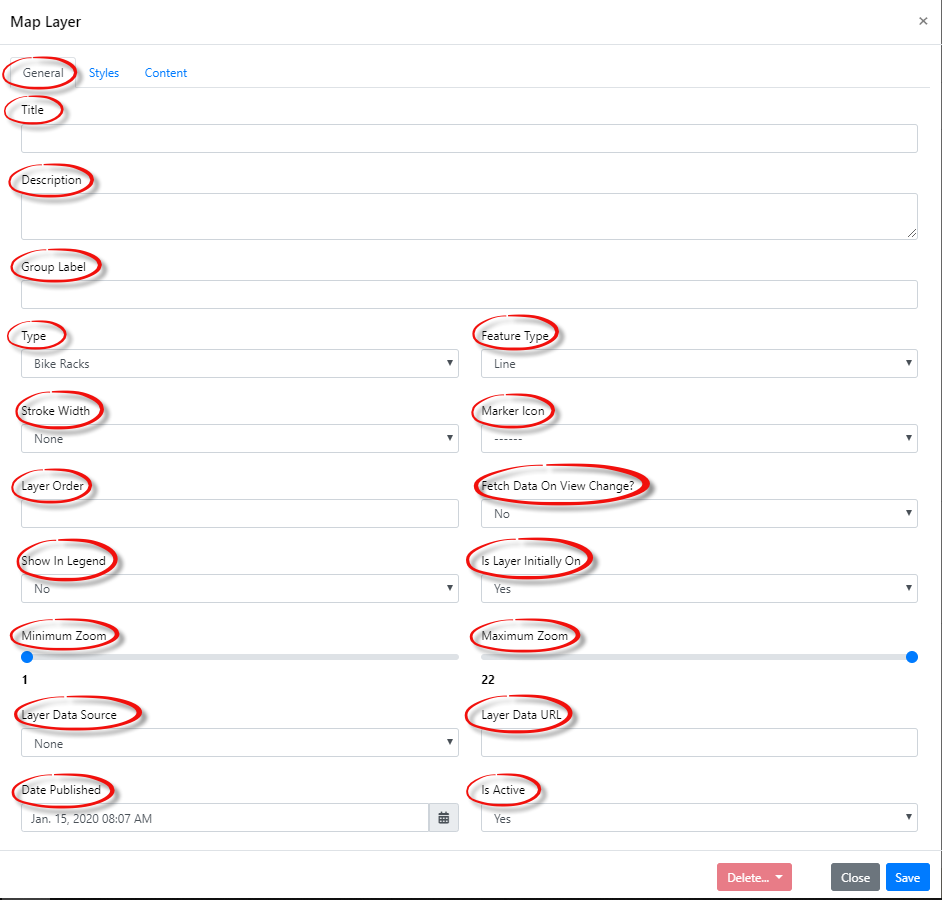Open Fetch Data On View Change dropdown
This screenshot has height=900, width=942.
[699, 514]
